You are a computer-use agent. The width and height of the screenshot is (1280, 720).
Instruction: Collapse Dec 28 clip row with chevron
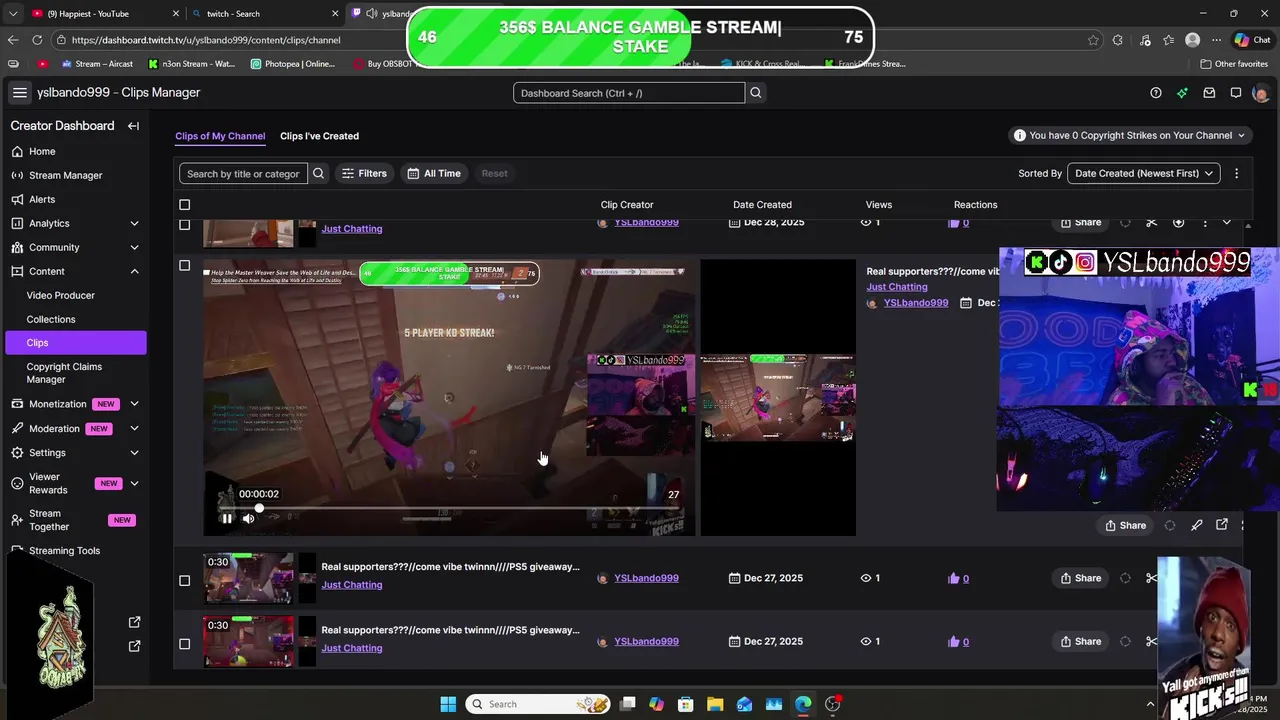click(x=1227, y=222)
